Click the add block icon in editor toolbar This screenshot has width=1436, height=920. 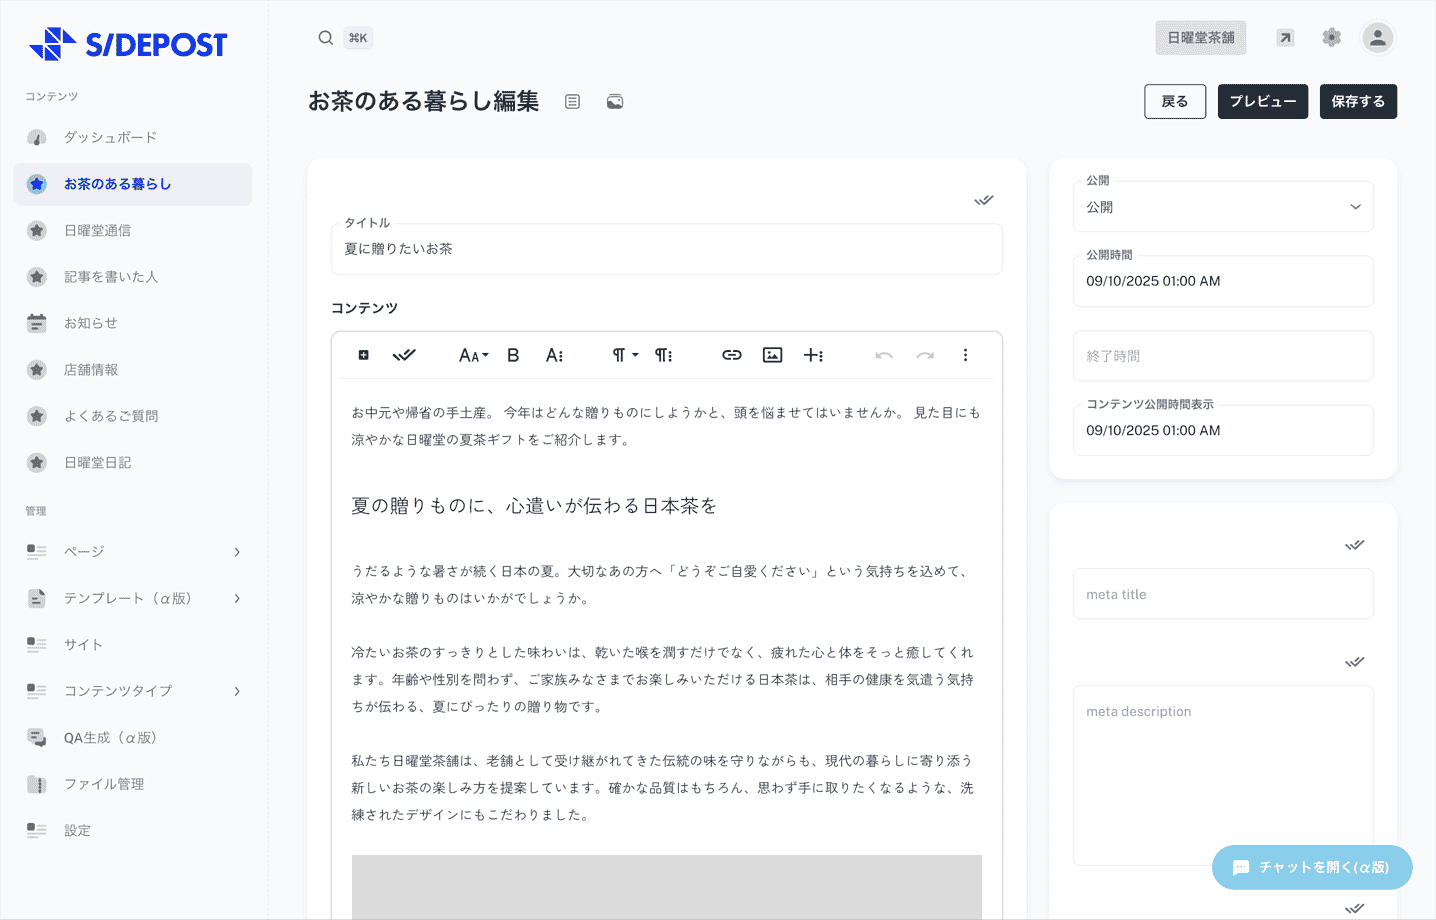point(364,355)
